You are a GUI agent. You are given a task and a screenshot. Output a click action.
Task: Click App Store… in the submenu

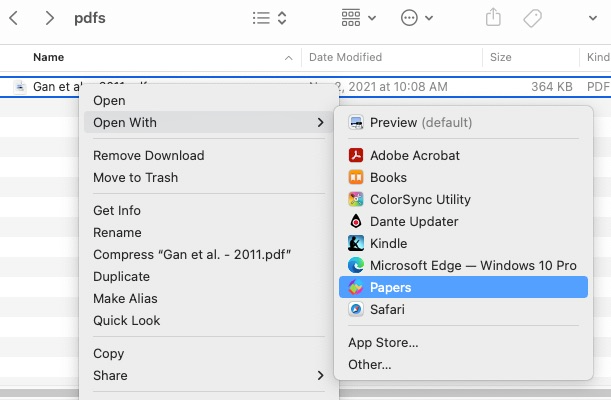pyautogui.click(x=383, y=342)
